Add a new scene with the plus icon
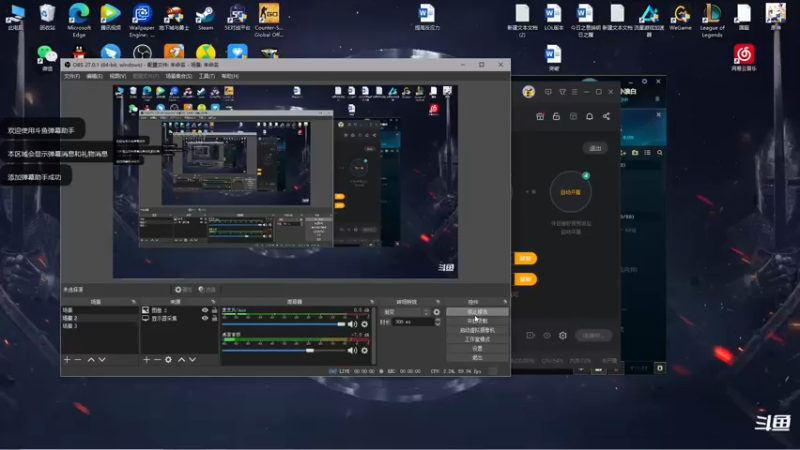Image resolution: width=800 pixels, height=450 pixels. tap(67, 360)
